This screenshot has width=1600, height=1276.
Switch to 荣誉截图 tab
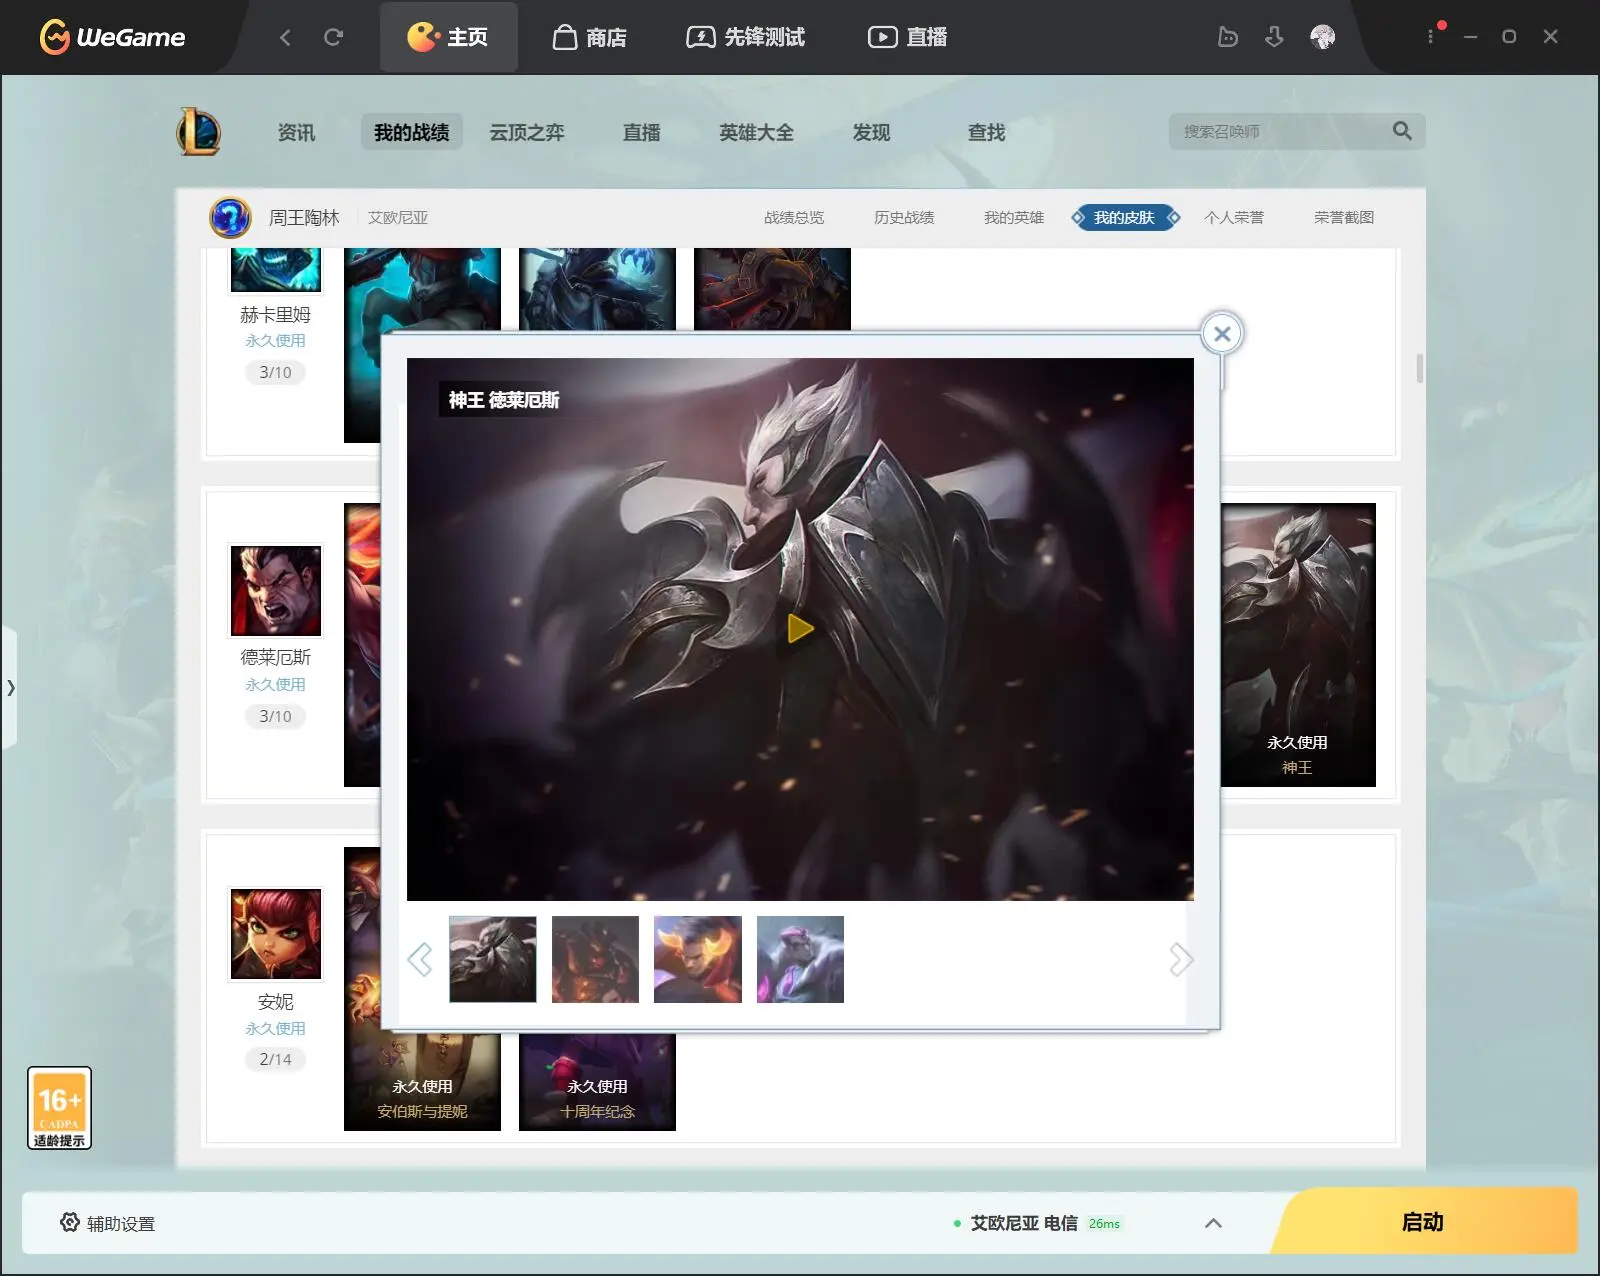pos(1344,217)
